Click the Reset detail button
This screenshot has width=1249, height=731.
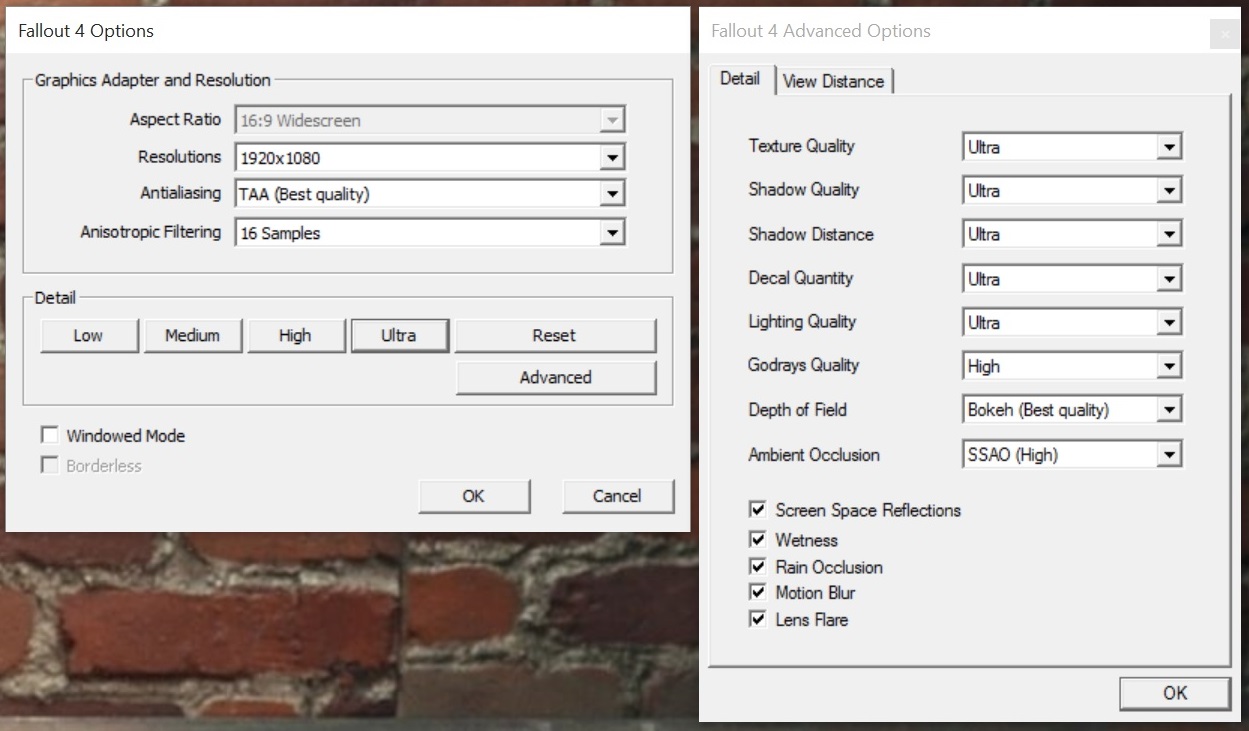pyautogui.click(x=555, y=336)
